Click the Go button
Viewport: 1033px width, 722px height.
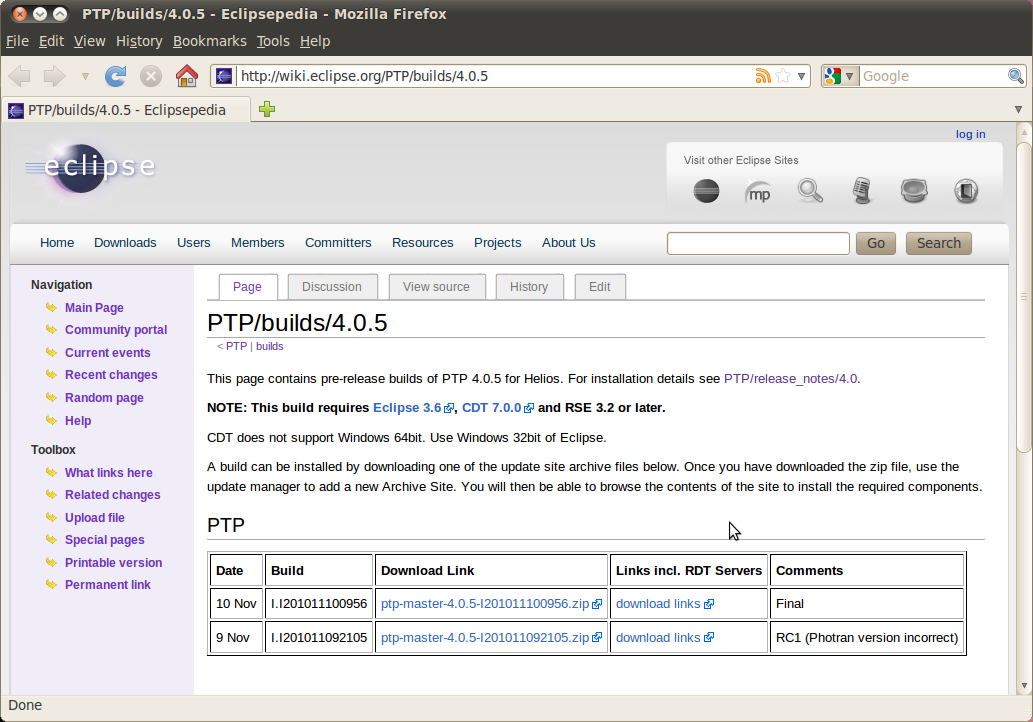[x=876, y=243]
